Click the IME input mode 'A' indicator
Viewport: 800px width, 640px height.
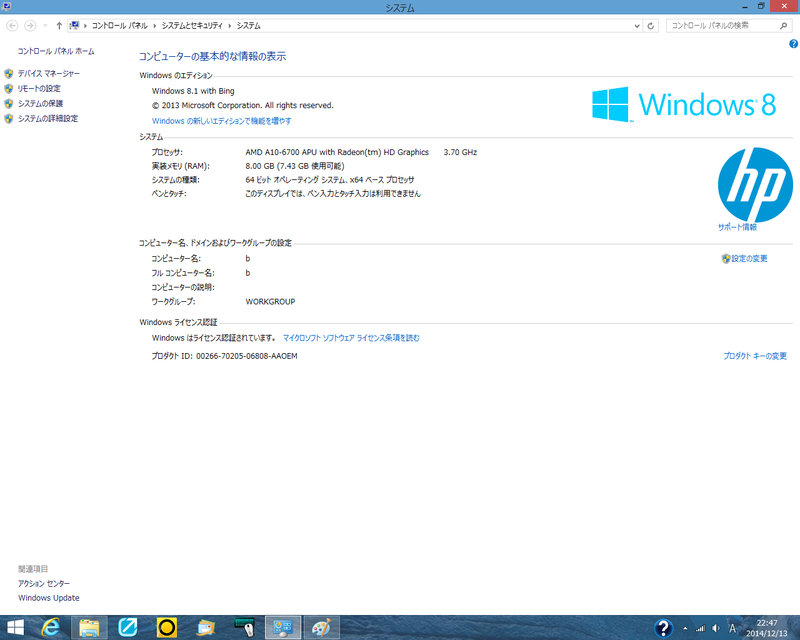733,628
